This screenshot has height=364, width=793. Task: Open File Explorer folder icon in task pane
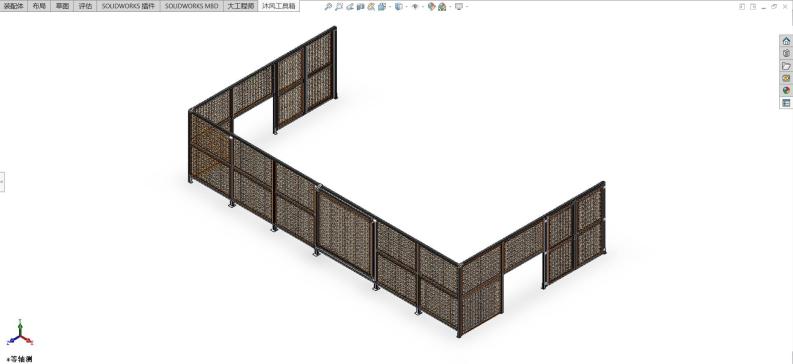point(786,66)
